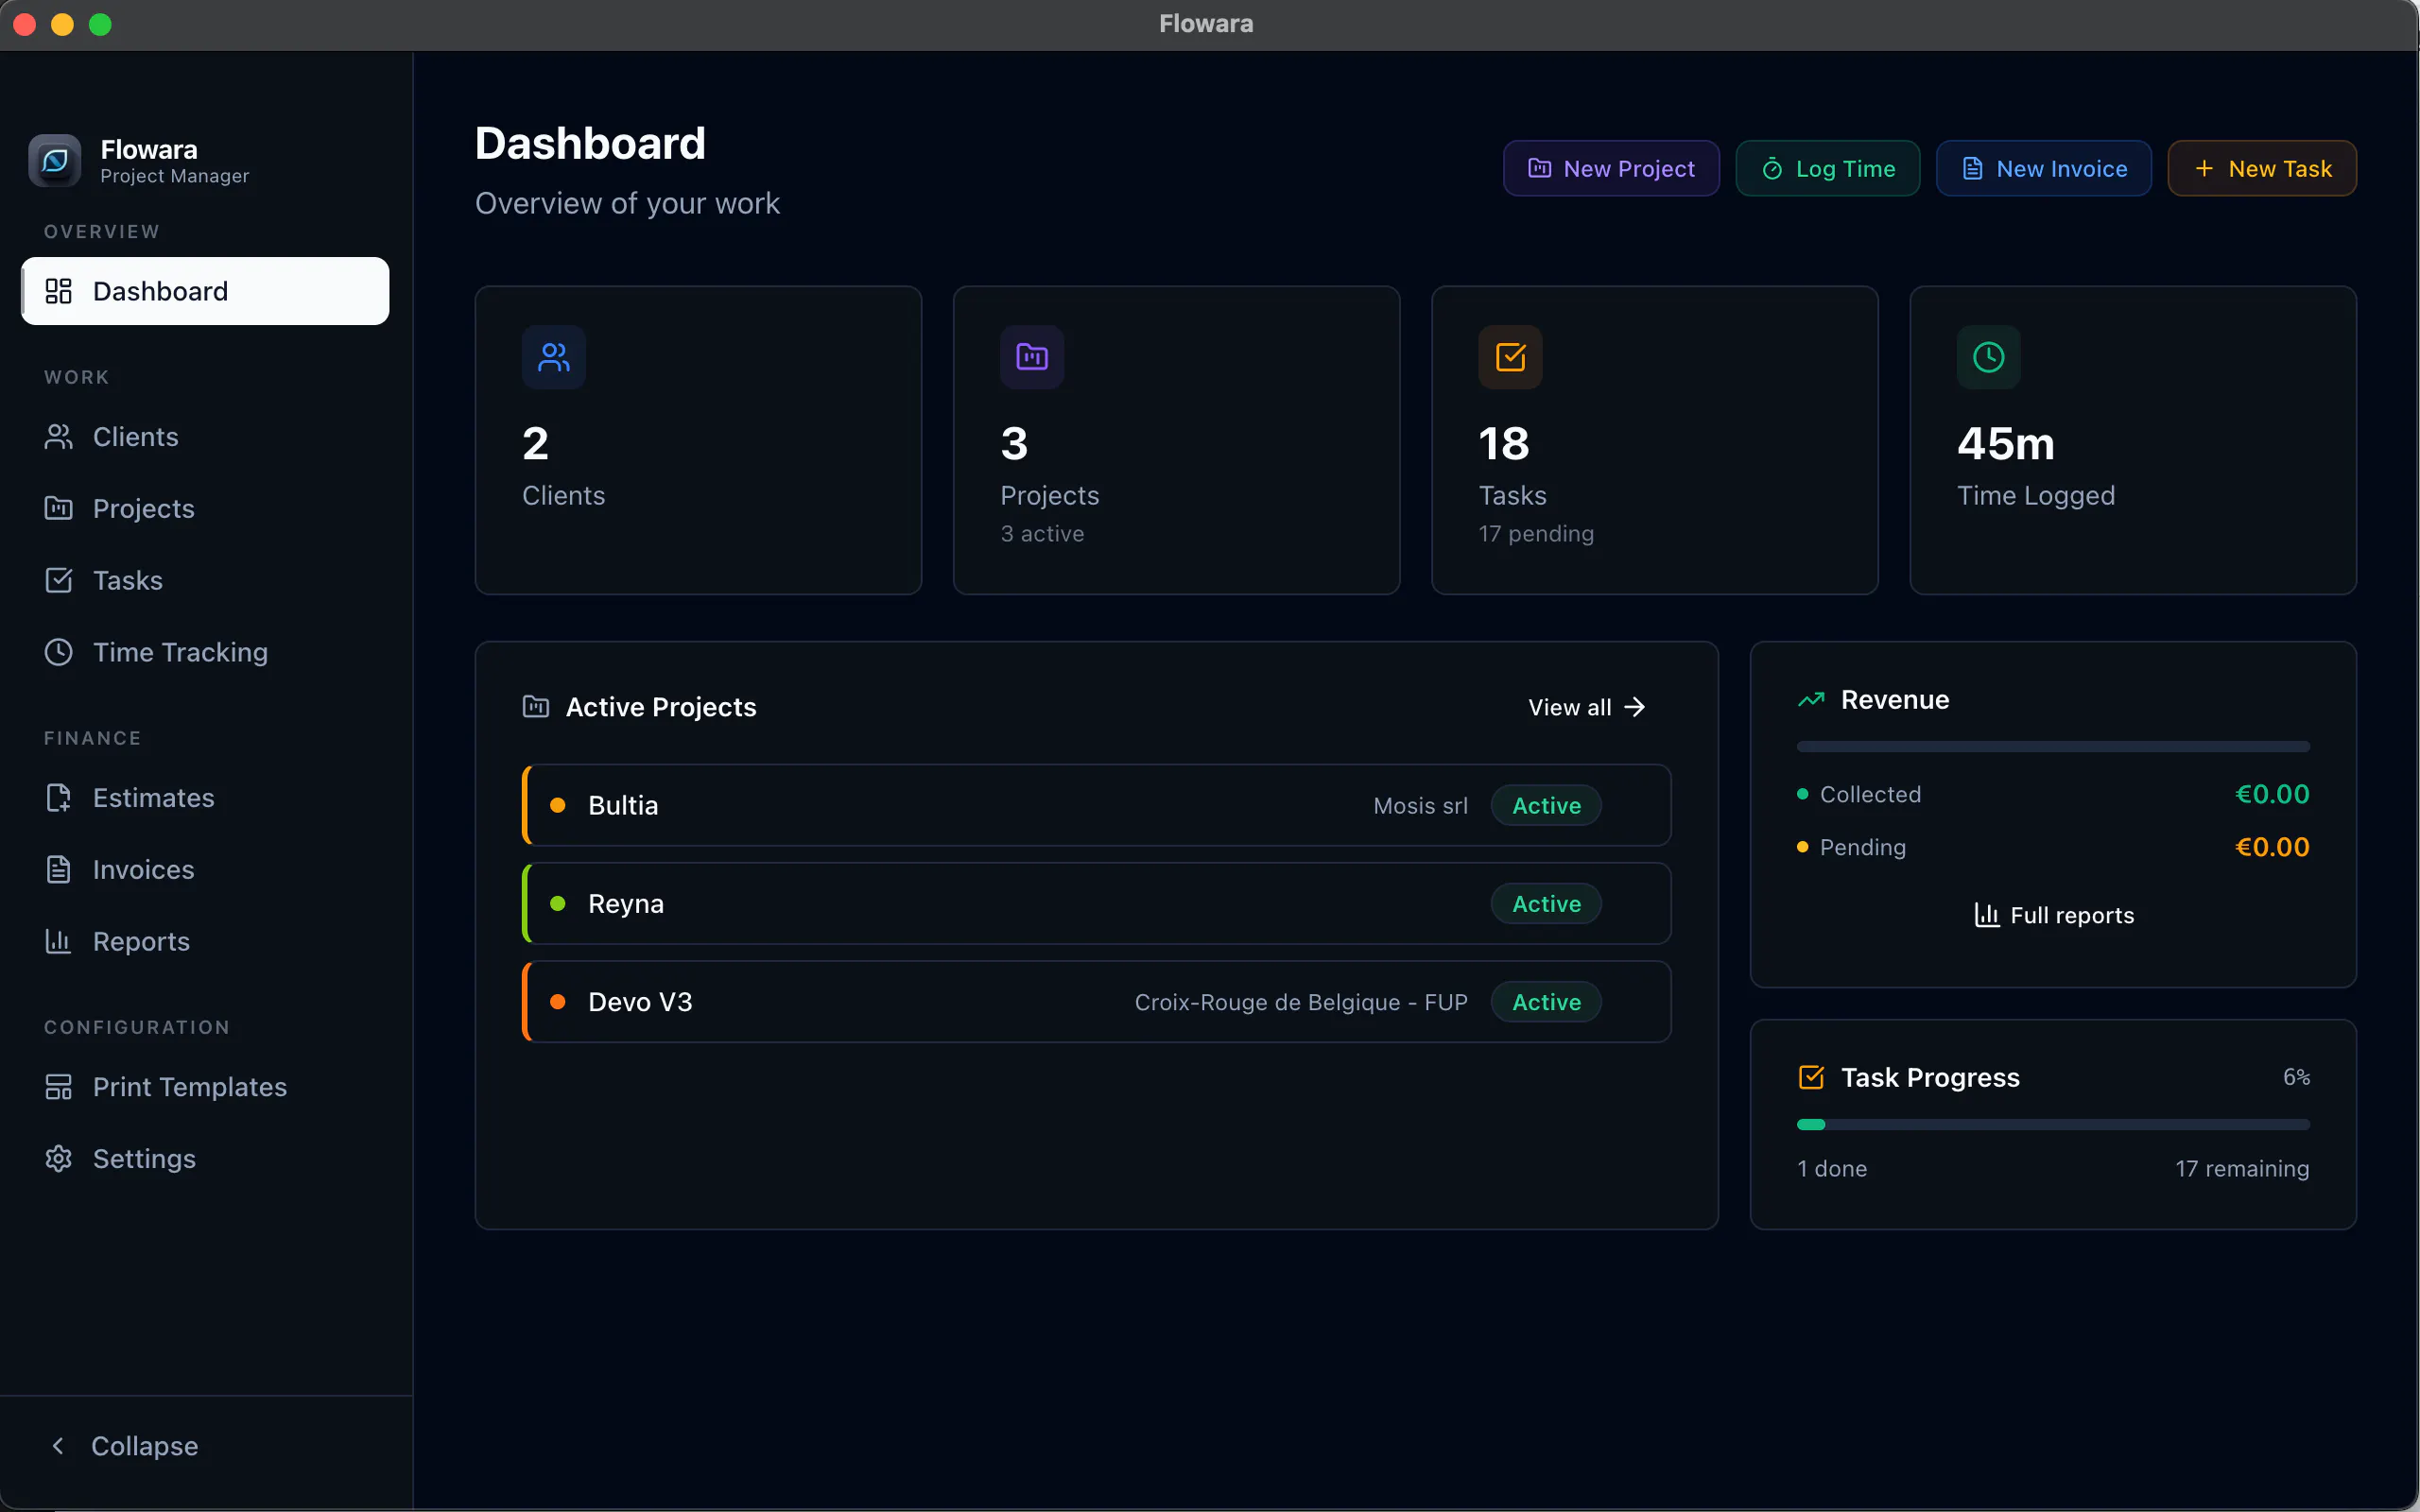Open the Clients stat card showing 2
This screenshot has width=2420, height=1512.
coord(698,440)
